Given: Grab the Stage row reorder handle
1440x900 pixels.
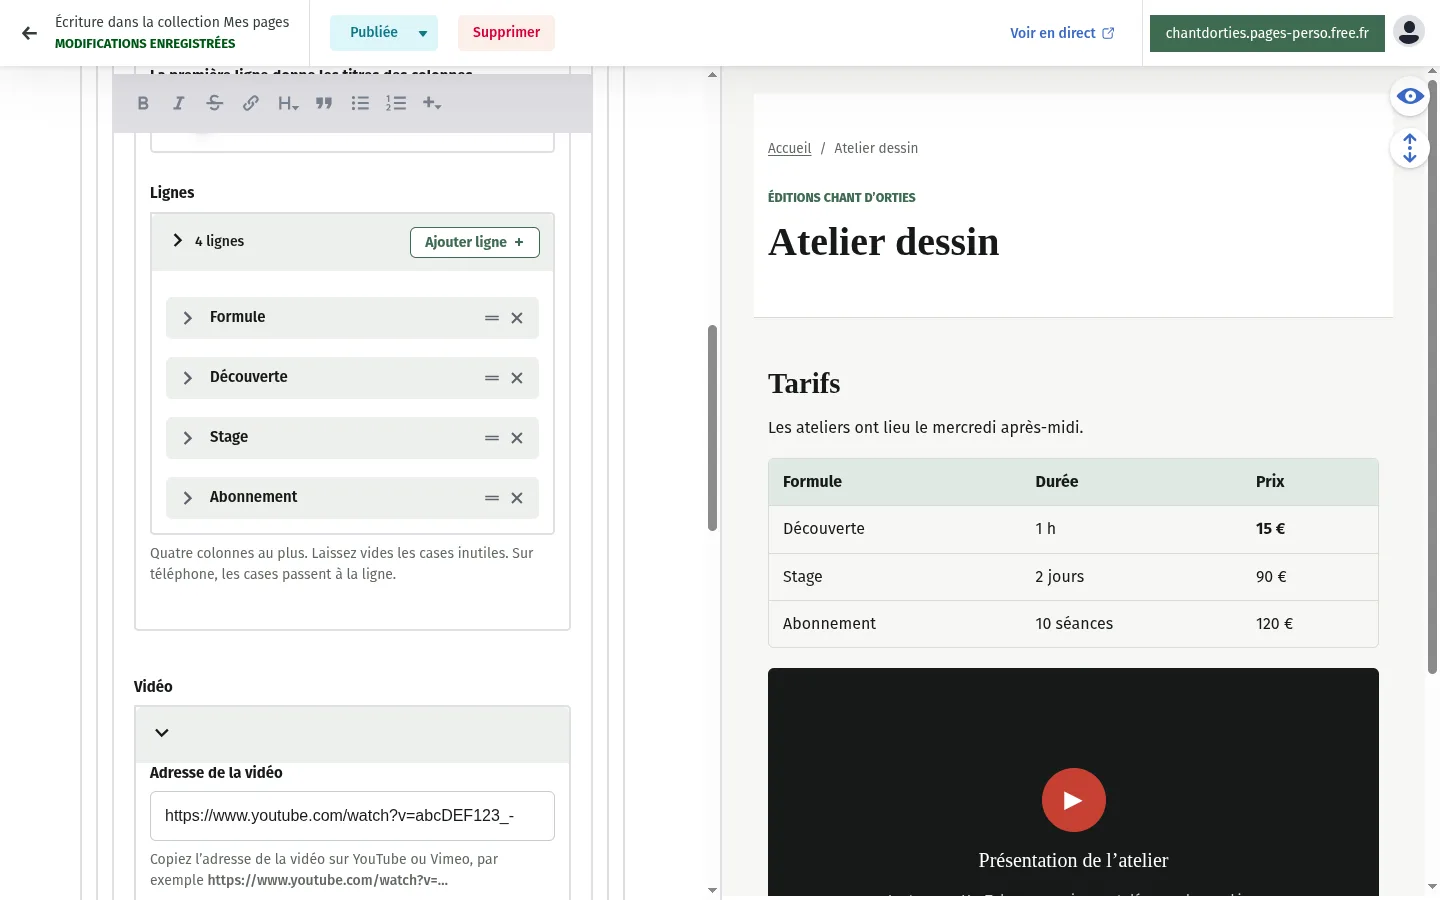Looking at the screenshot, I should pos(492,438).
